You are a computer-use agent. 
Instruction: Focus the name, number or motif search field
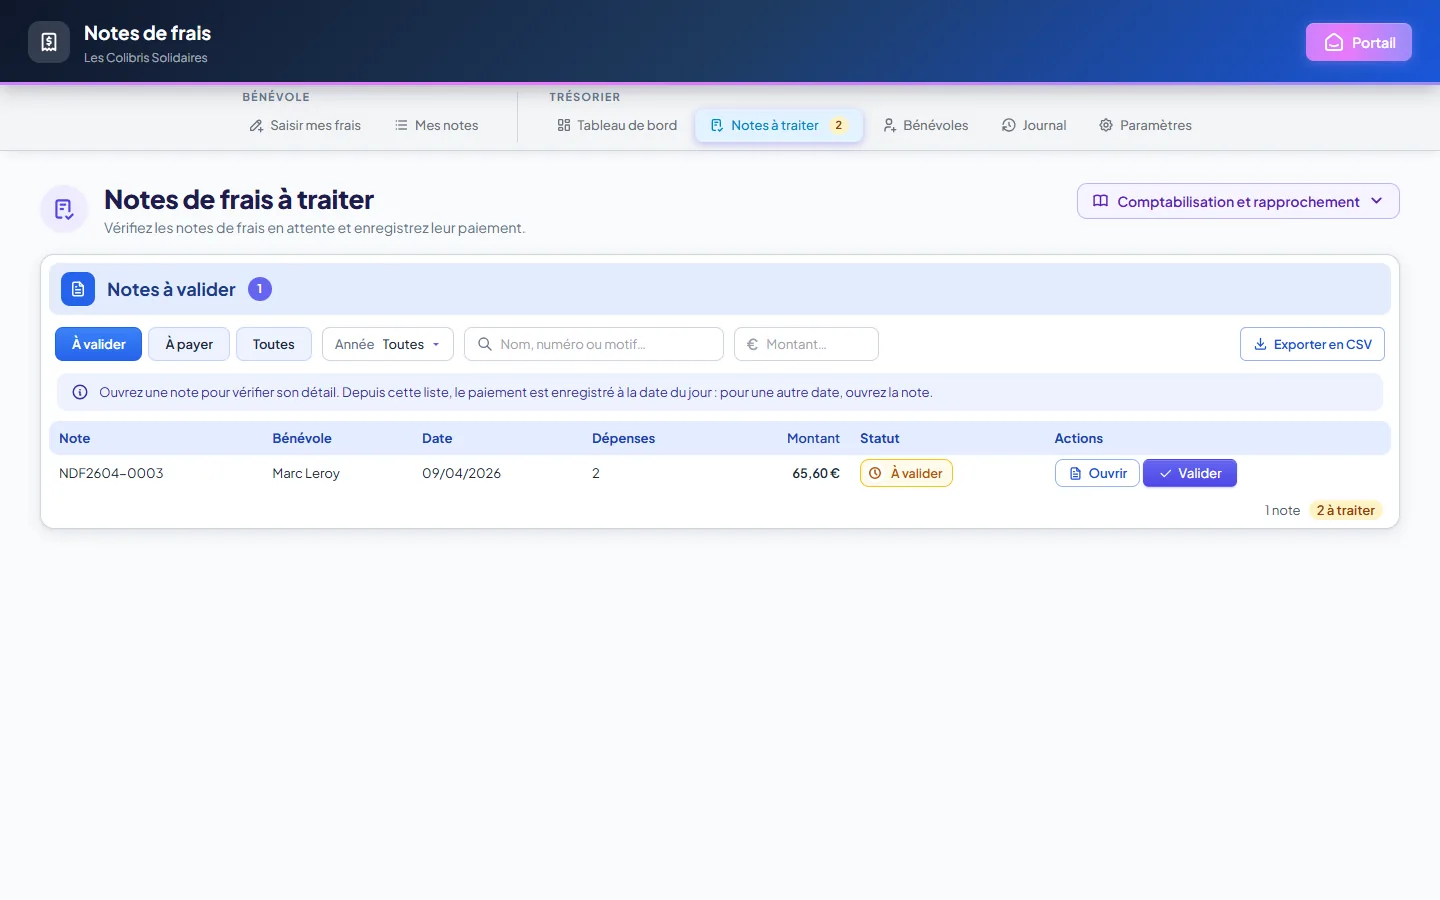pyautogui.click(x=594, y=344)
